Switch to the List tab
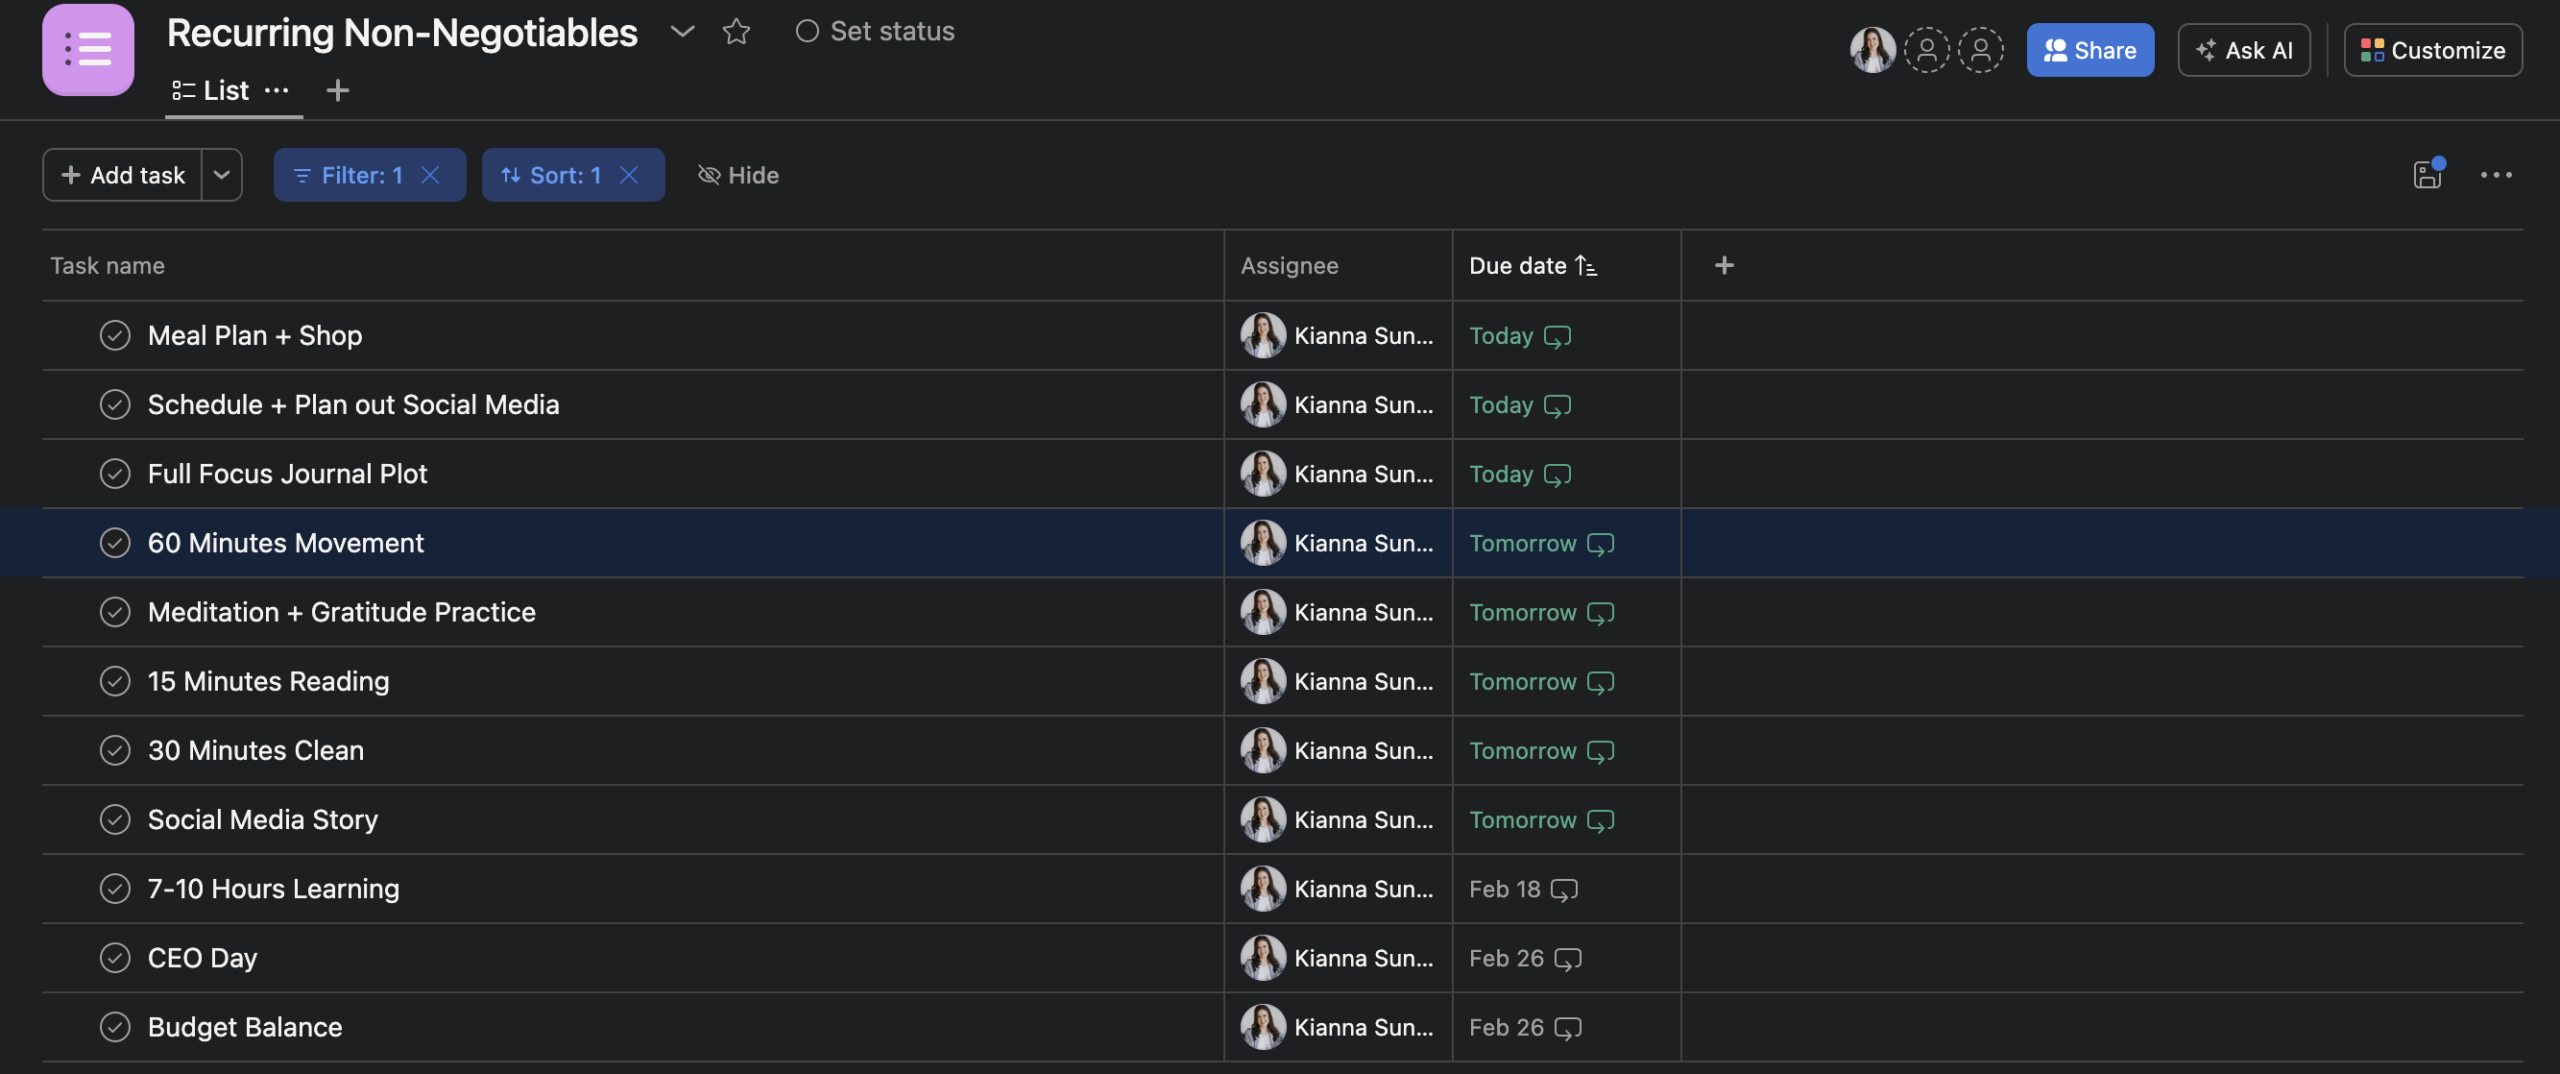This screenshot has height=1074, width=2560. pyautogui.click(x=210, y=90)
